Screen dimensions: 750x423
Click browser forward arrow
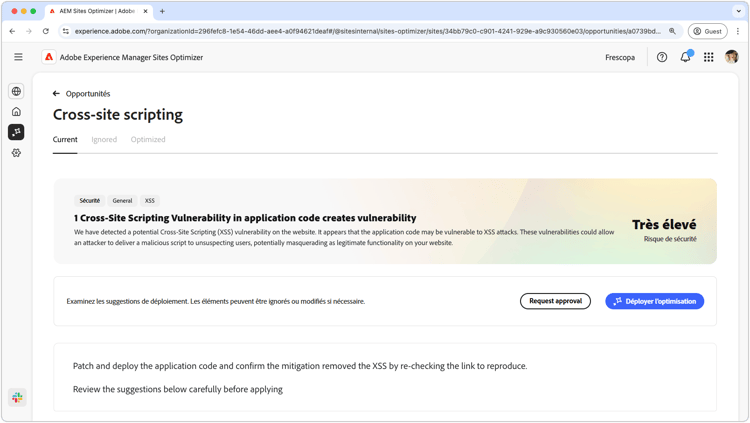[29, 31]
